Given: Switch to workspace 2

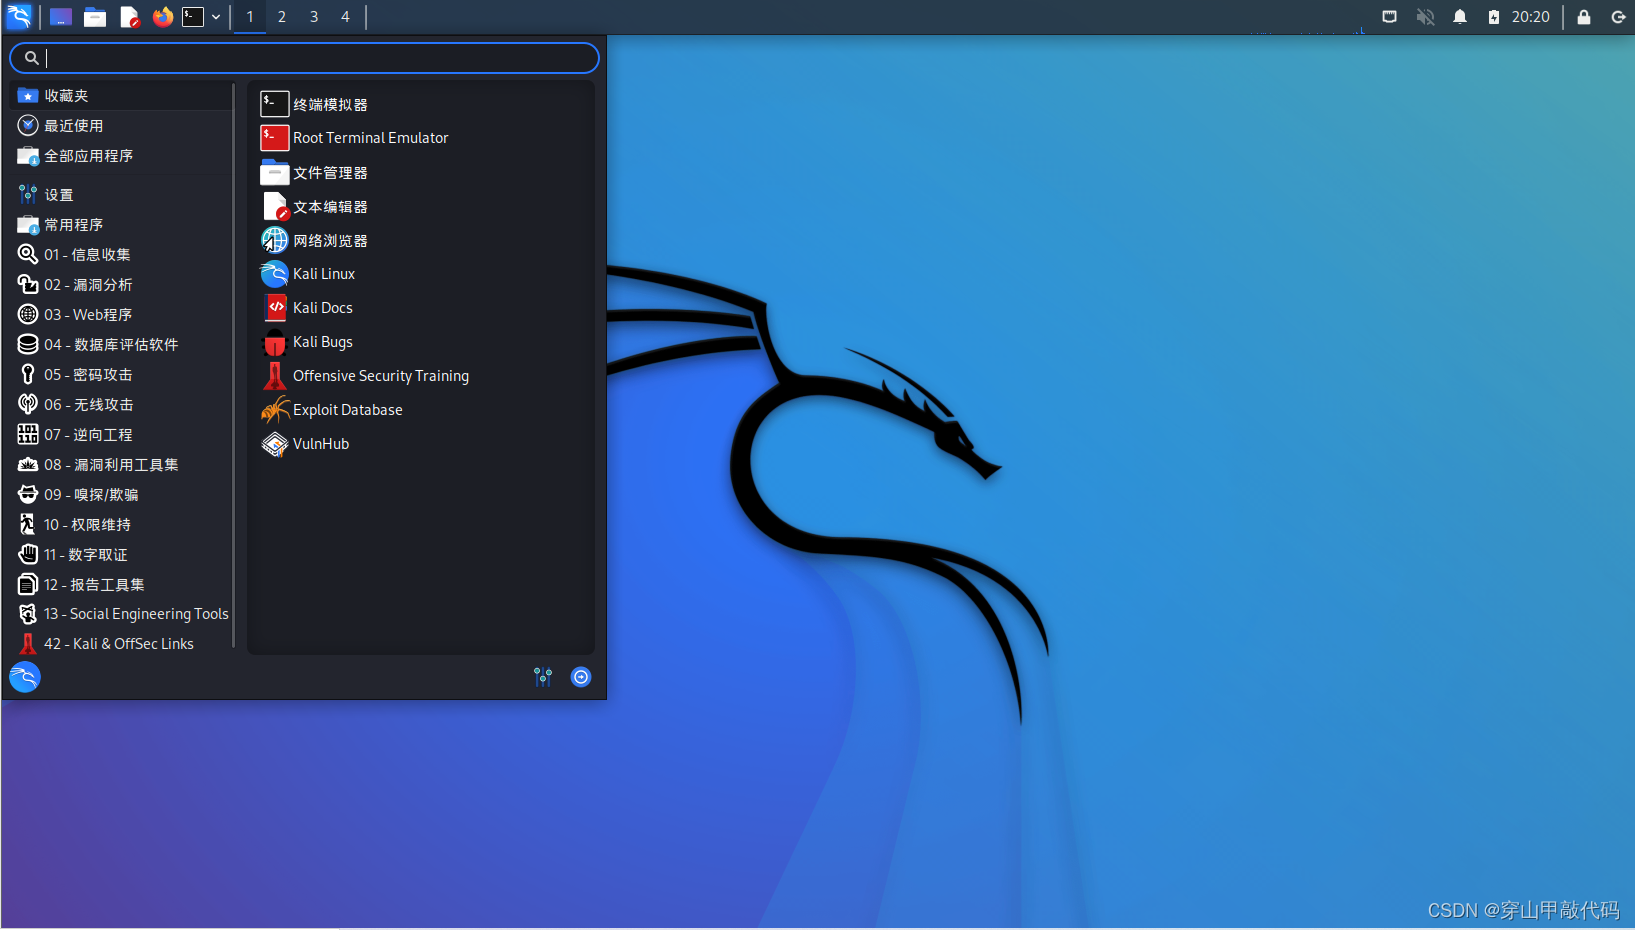Looking at the screenshot, I should click(282, 17).
